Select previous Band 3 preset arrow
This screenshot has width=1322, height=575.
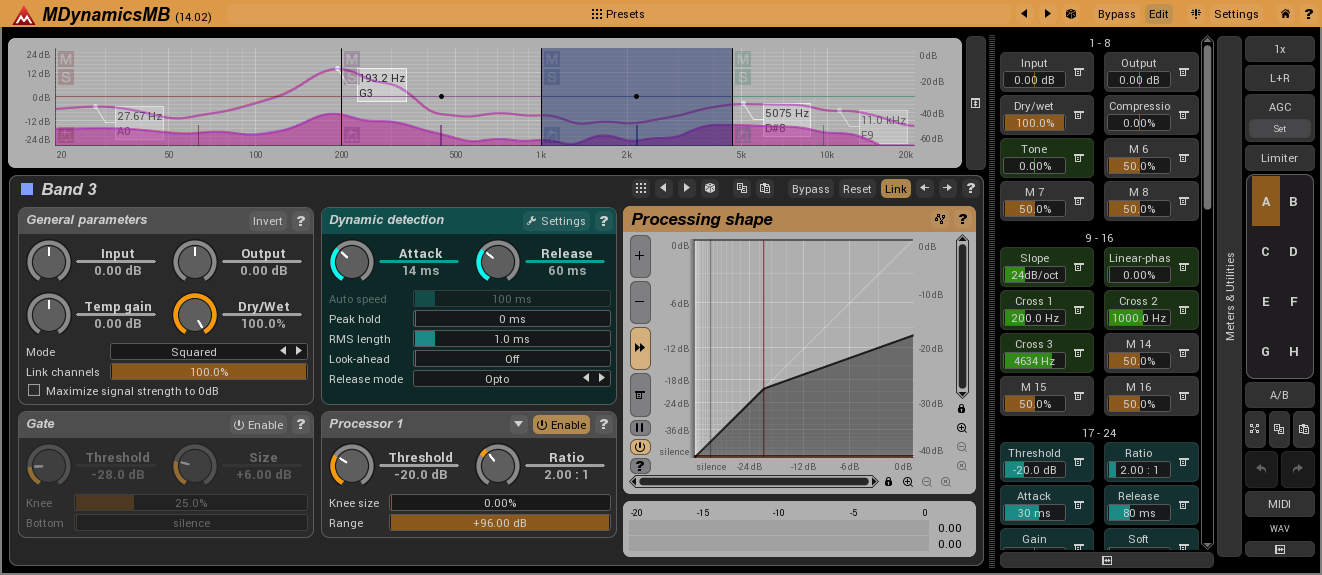click(x=663, y=188)
